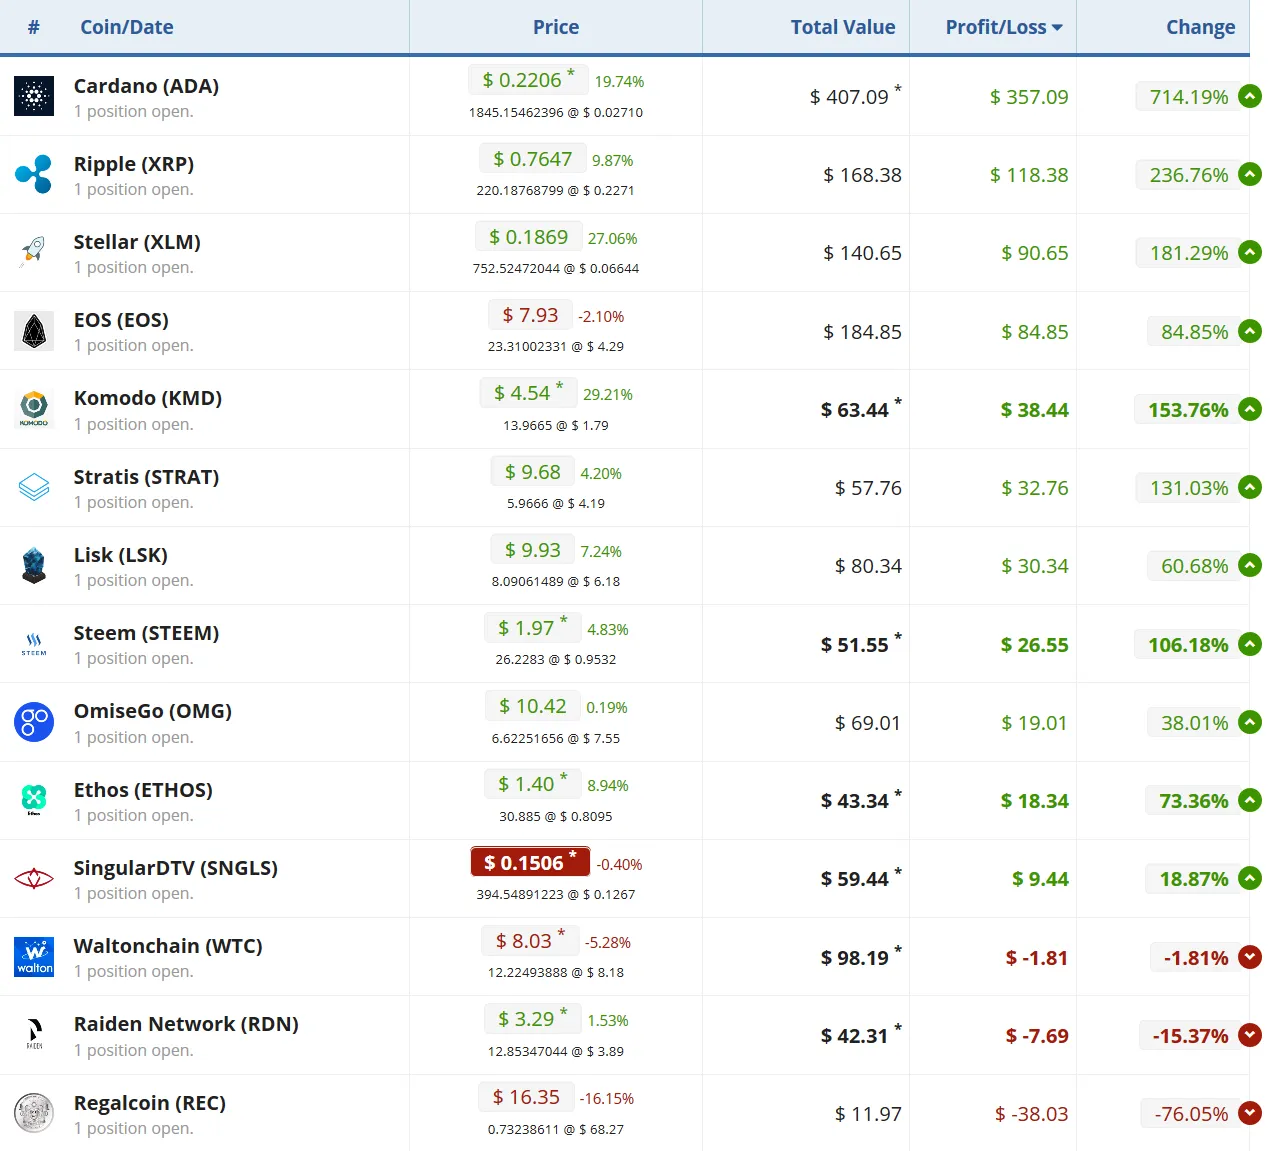Viewport: 1270px width, 1151px height.
Task: Click the green up arrow beside 18.87%
Action: pyautogui.click(x=1250, y=879)
